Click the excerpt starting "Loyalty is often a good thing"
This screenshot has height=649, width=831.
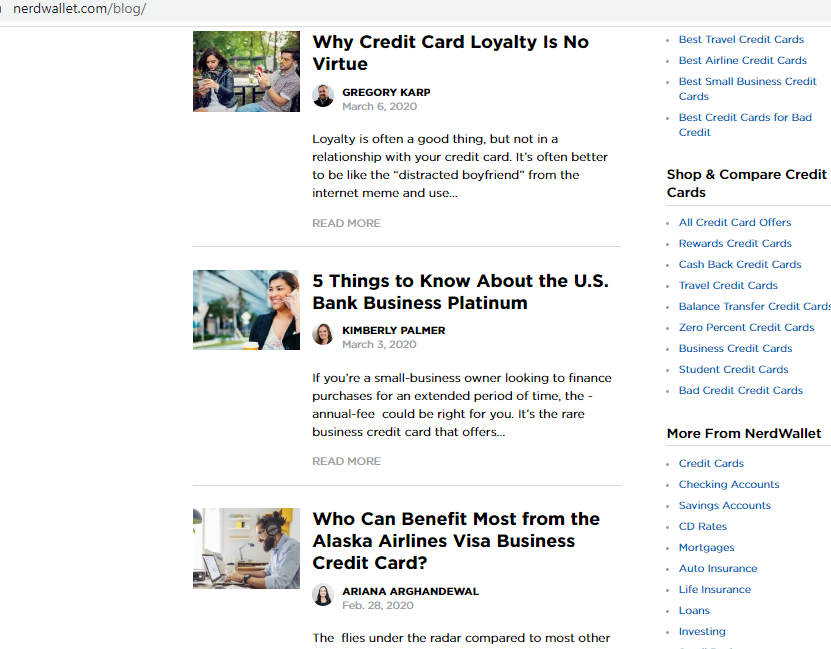pyautogui.click(x=460, y=166)
